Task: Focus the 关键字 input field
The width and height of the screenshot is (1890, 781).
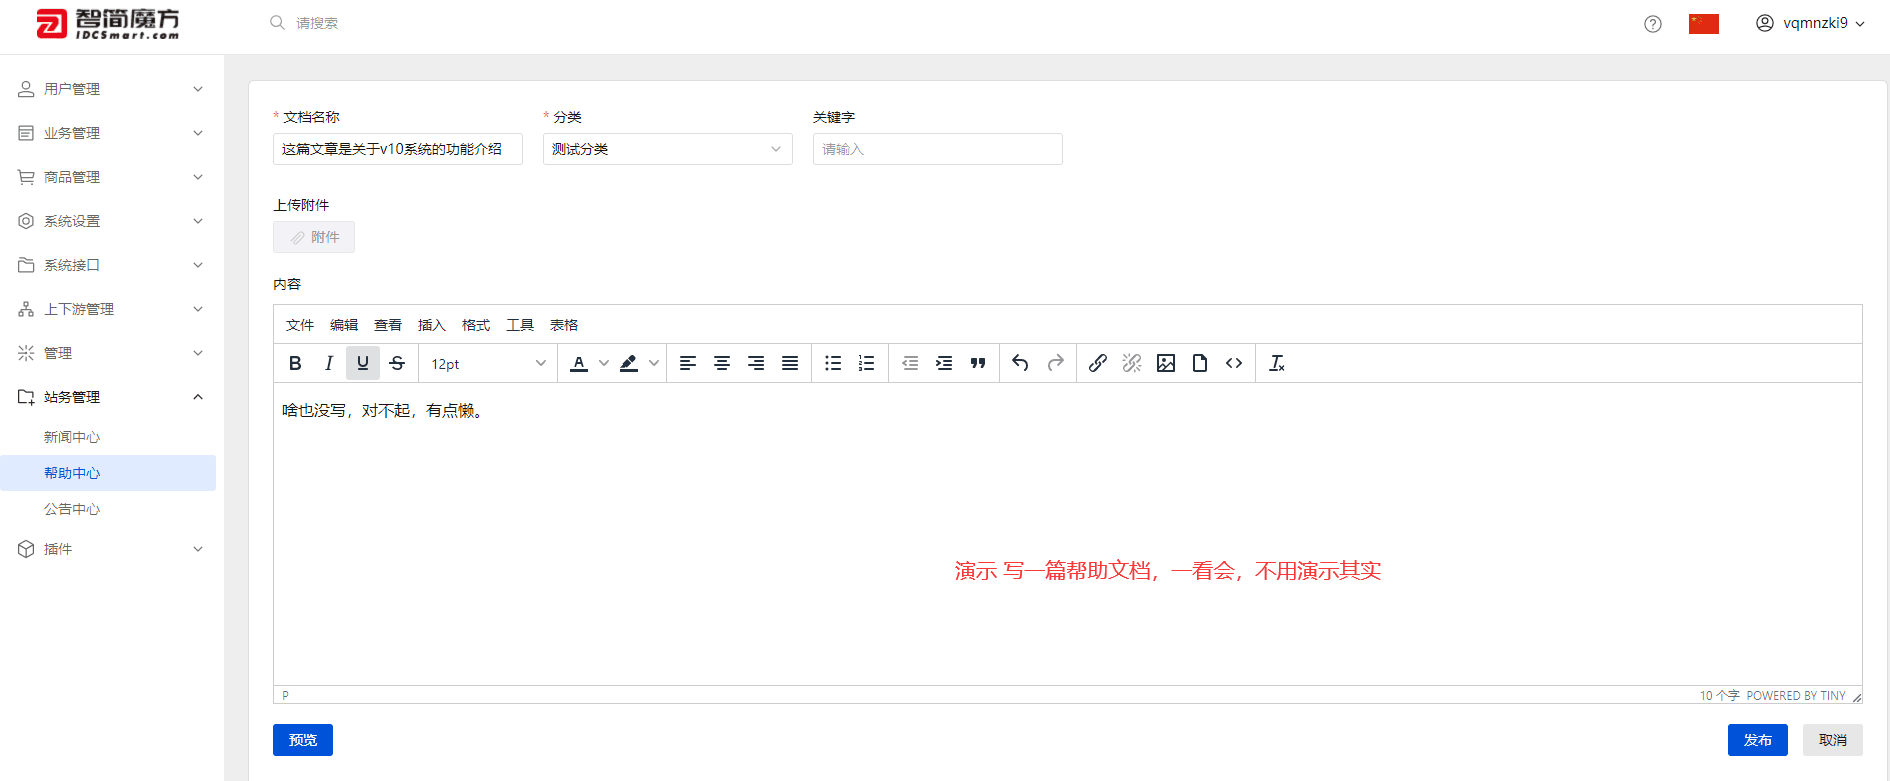Action: pyautogui.click(x=938, y=149)
